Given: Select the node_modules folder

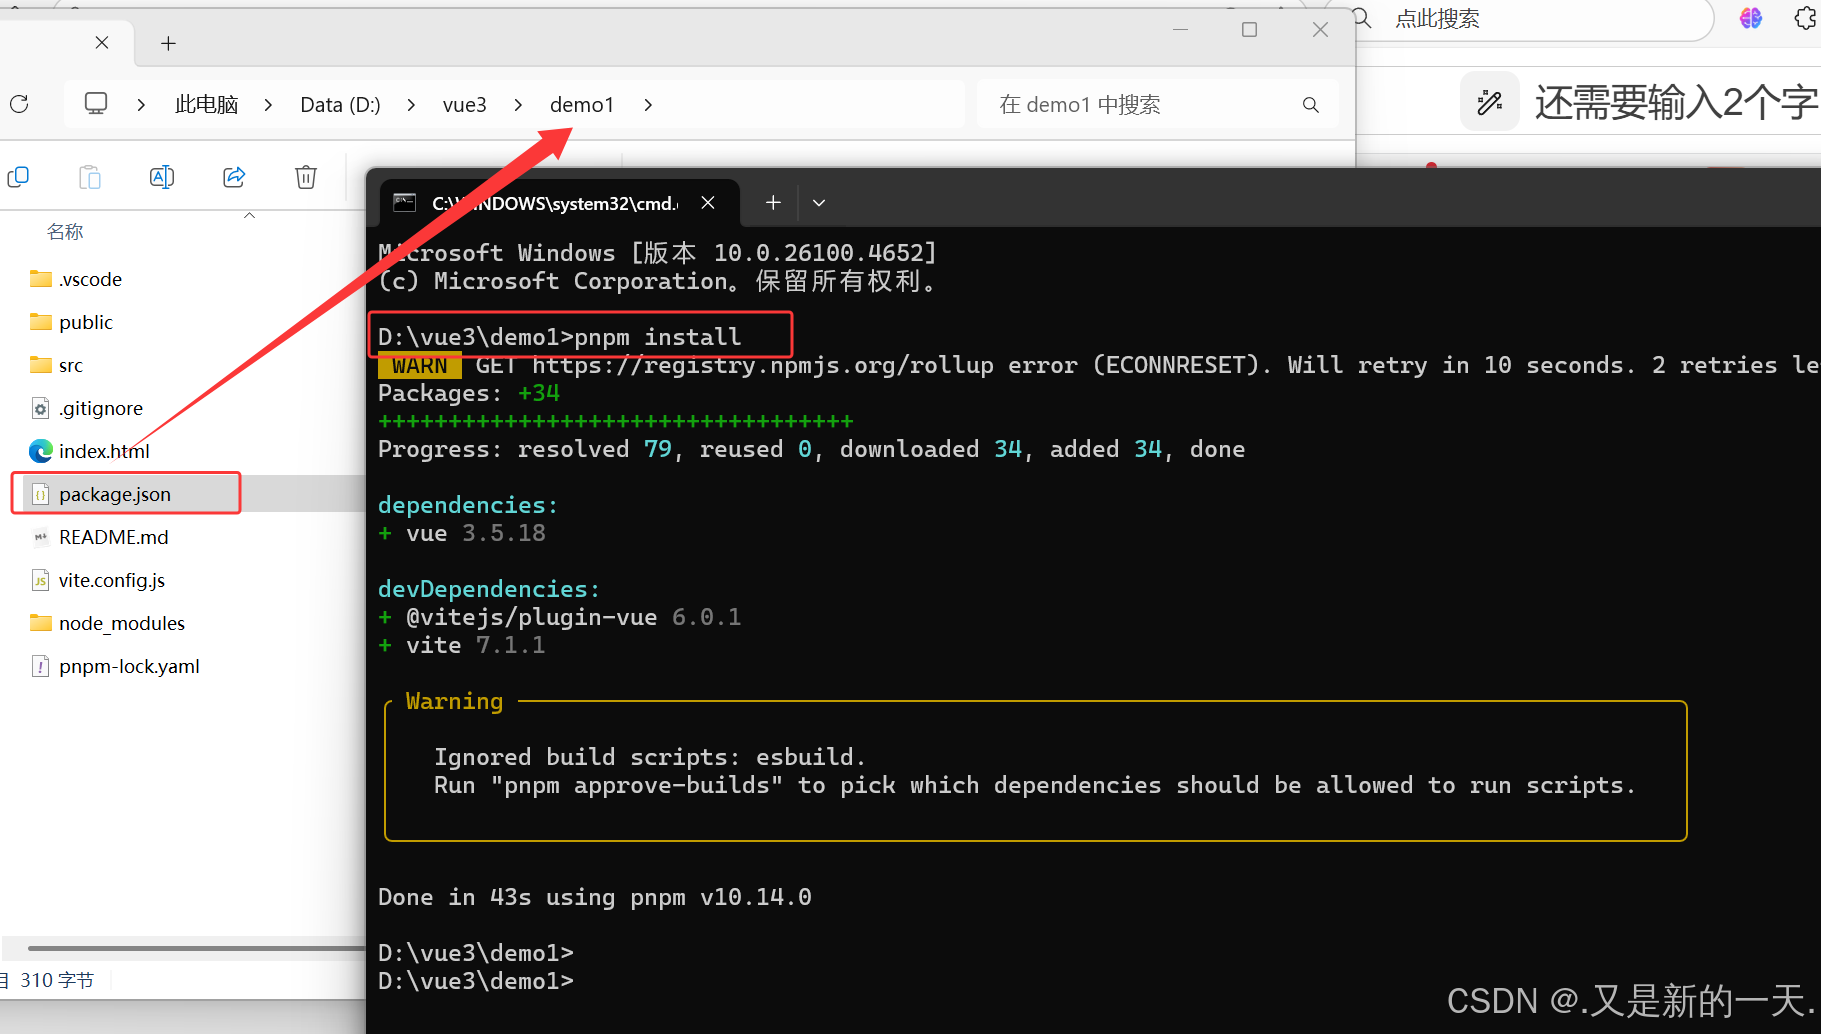Looking at the screenshot, I should coord(122,623).
